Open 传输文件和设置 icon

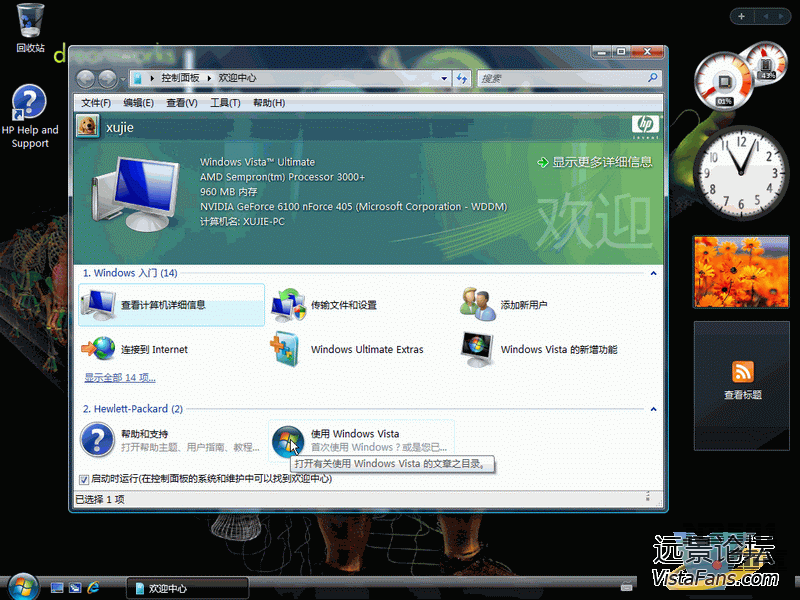(288, 304)
